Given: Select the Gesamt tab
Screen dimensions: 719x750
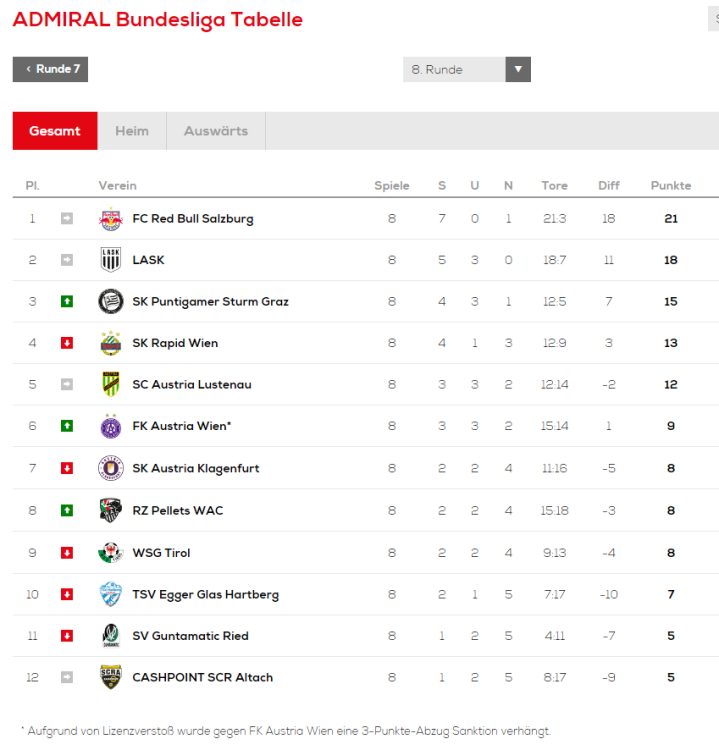Looking at the screenshot, I should (x=55, y=131).
